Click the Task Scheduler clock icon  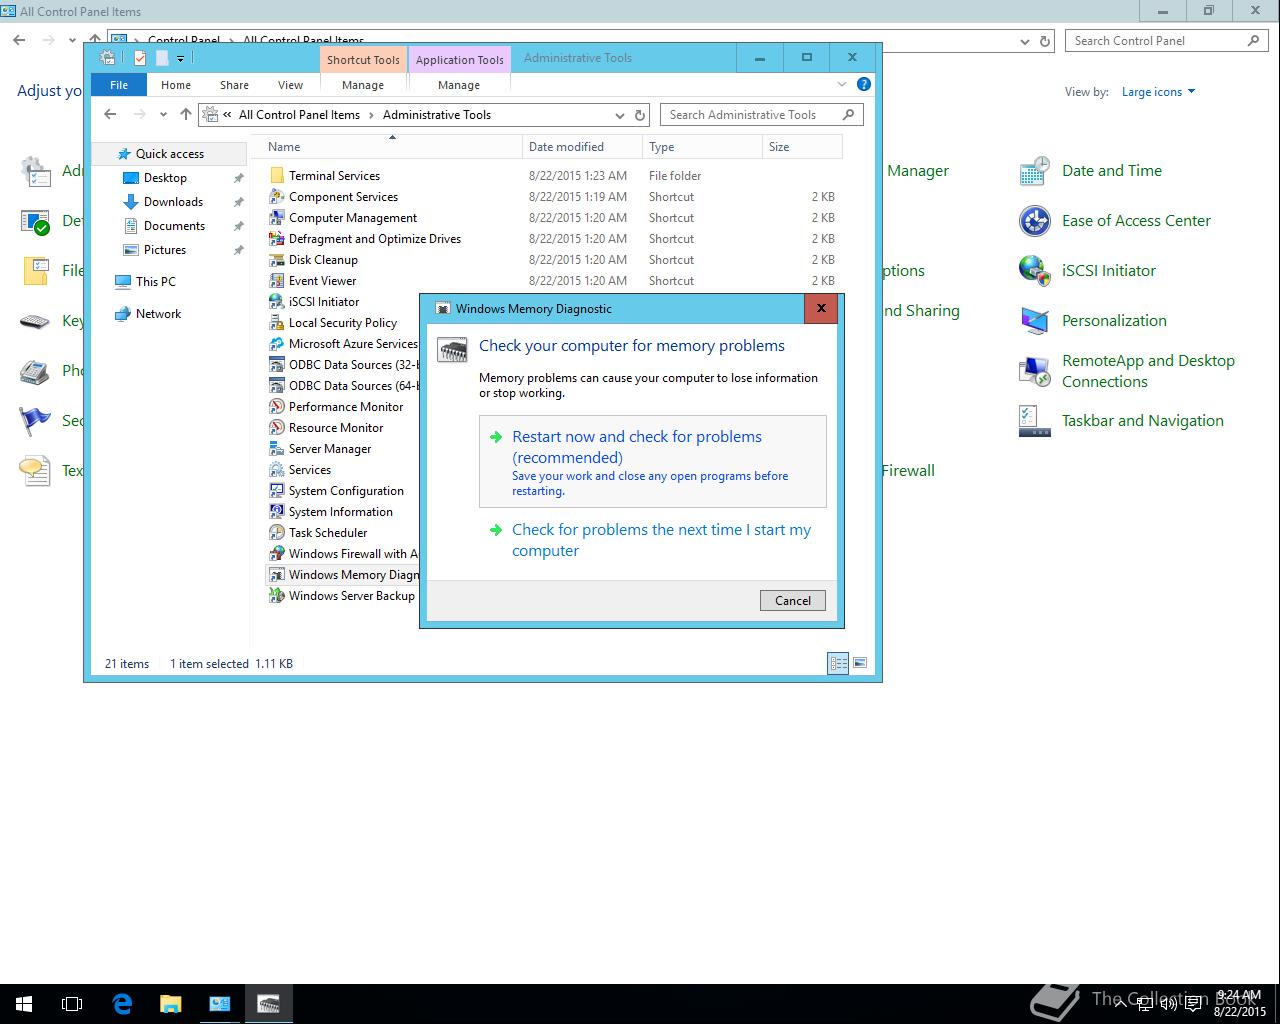pyautogui.click(x=277, y=533)
